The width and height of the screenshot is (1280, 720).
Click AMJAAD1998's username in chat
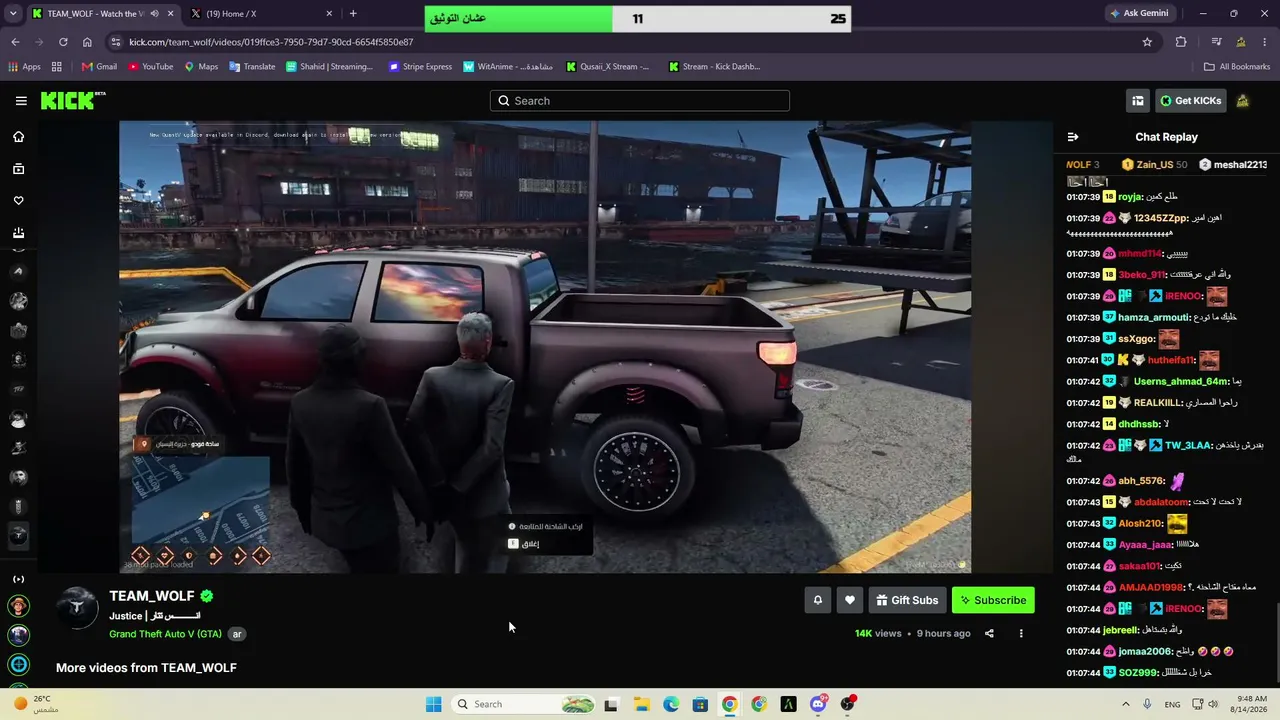(1150, 587)
